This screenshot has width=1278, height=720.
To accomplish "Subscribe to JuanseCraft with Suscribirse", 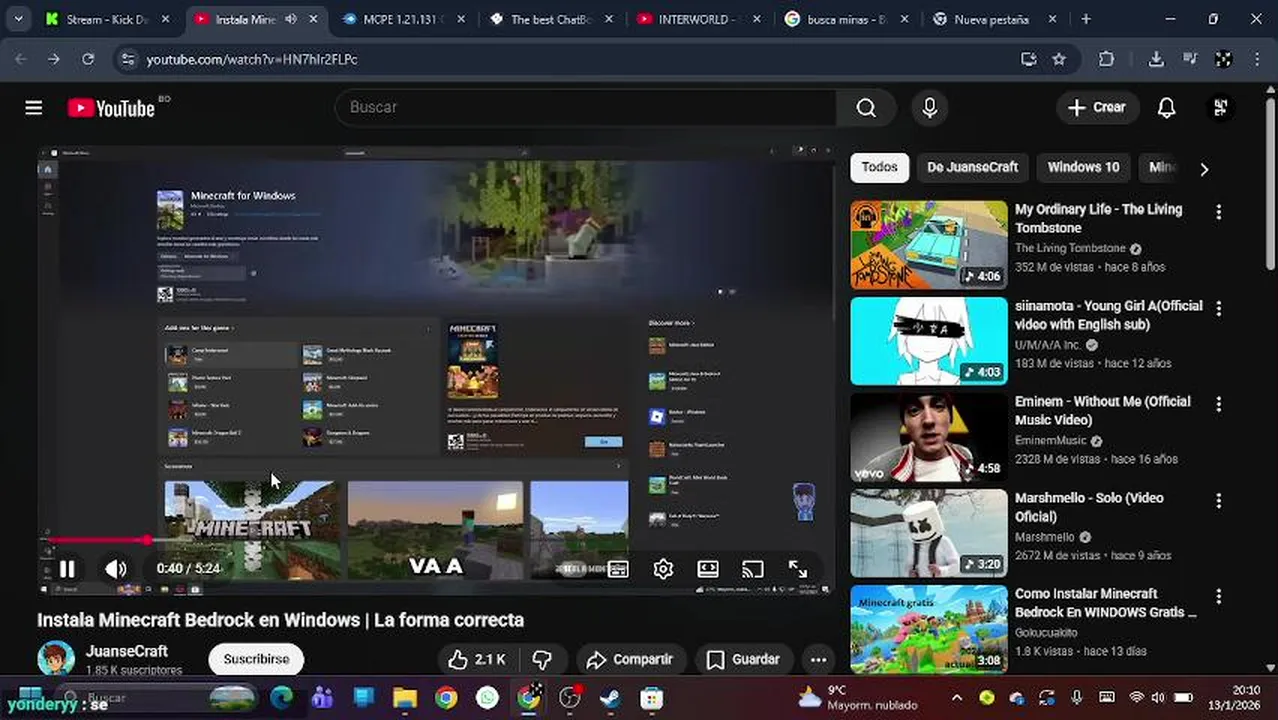I will click(x=256, y=659).
